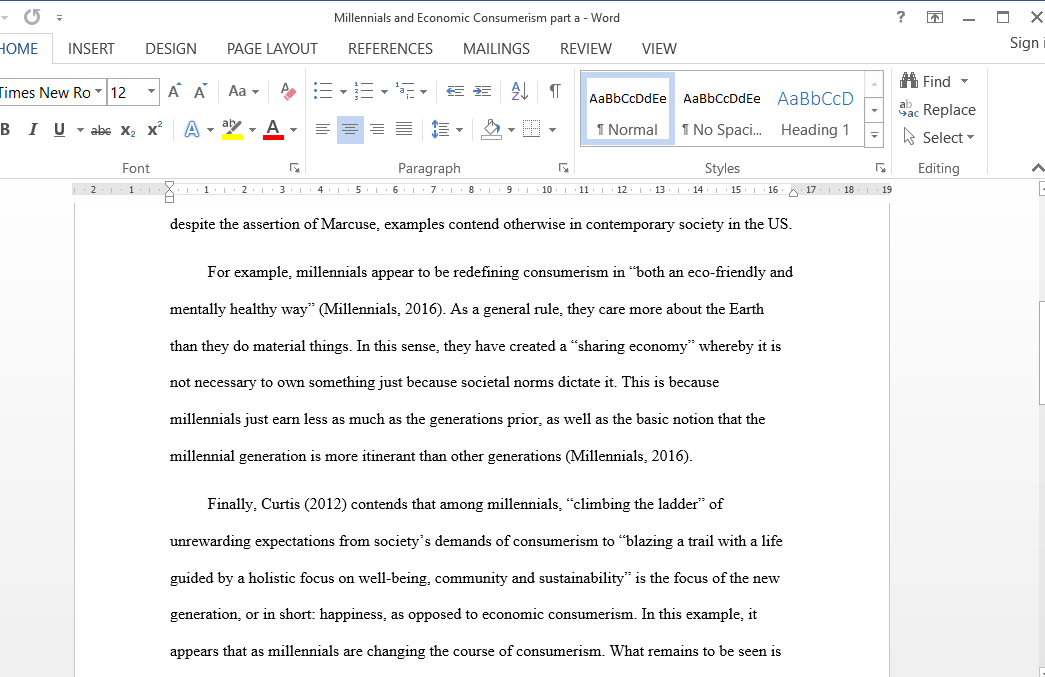Click the first line indent ruler marker

click(x=169, y=185)
